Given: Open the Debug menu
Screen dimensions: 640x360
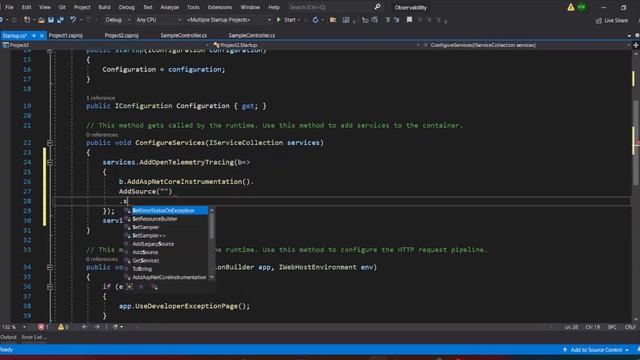Looking at the screenshot, I should [x=127, y=7].
